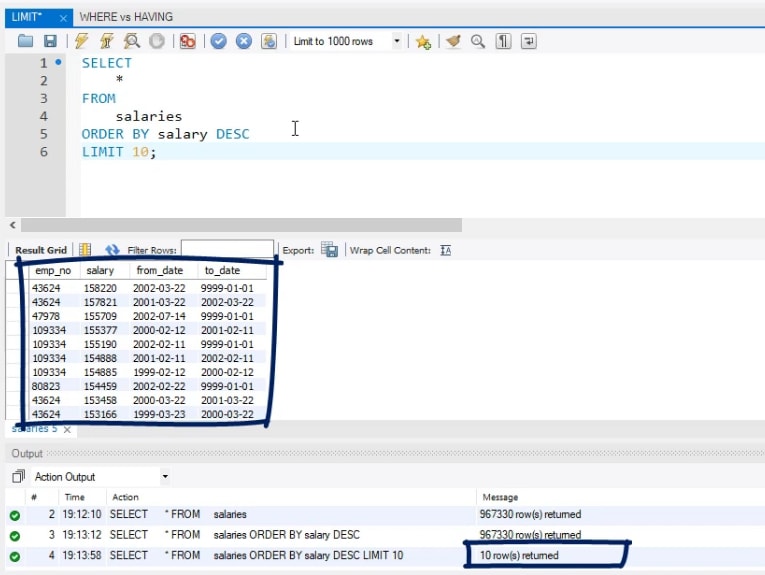Screen dimensions: 765x575
Task: Execute the query with the lightning bolt icon
Action: 81,41
